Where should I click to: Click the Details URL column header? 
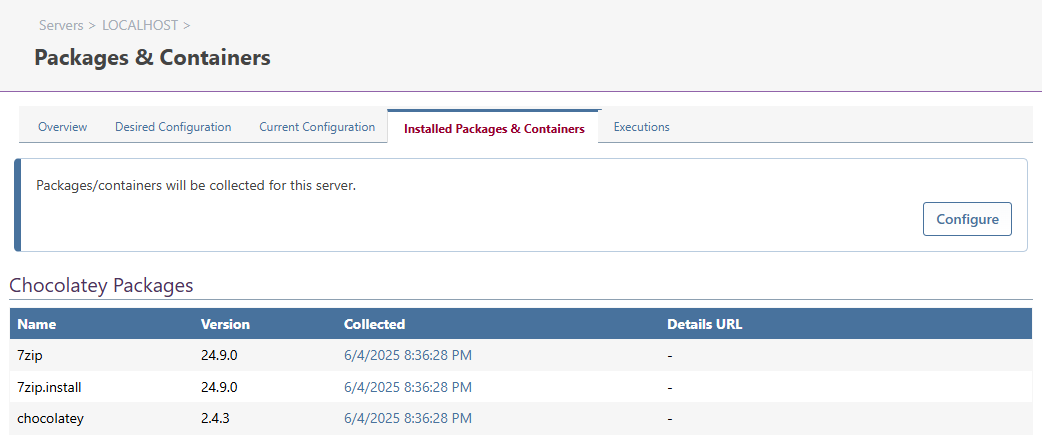pyautogui.click(x=704, y=324)
